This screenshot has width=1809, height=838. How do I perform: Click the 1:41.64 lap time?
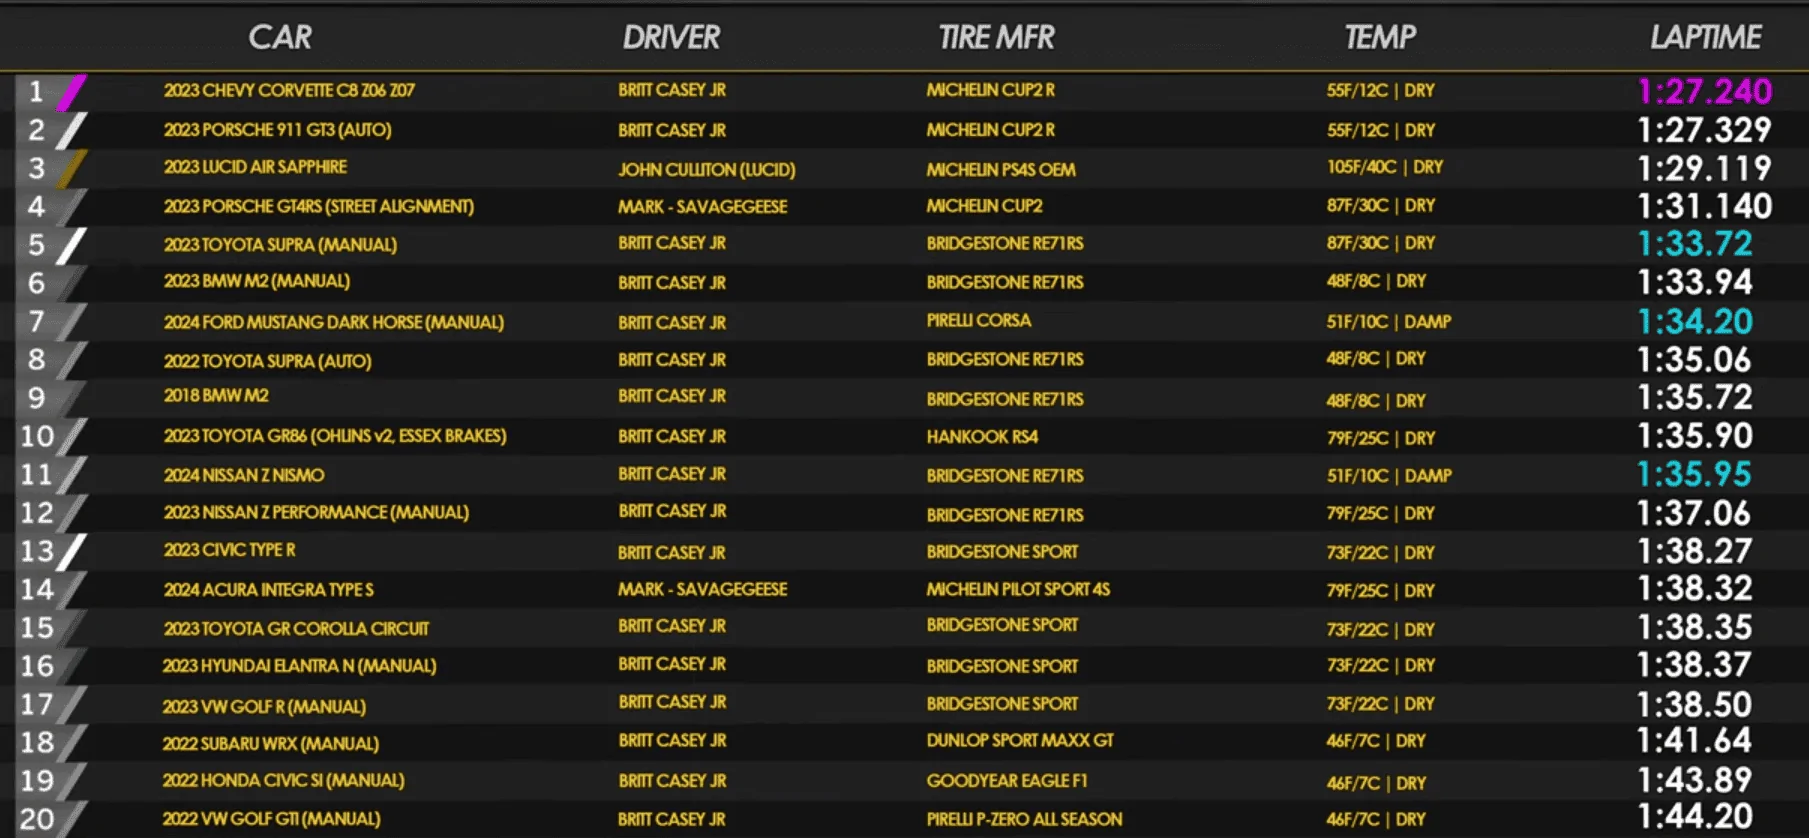pos(1695,740)
